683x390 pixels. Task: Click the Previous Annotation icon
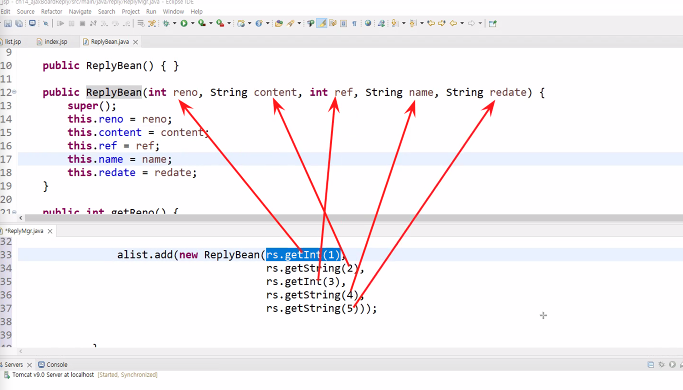coord(413,24)
